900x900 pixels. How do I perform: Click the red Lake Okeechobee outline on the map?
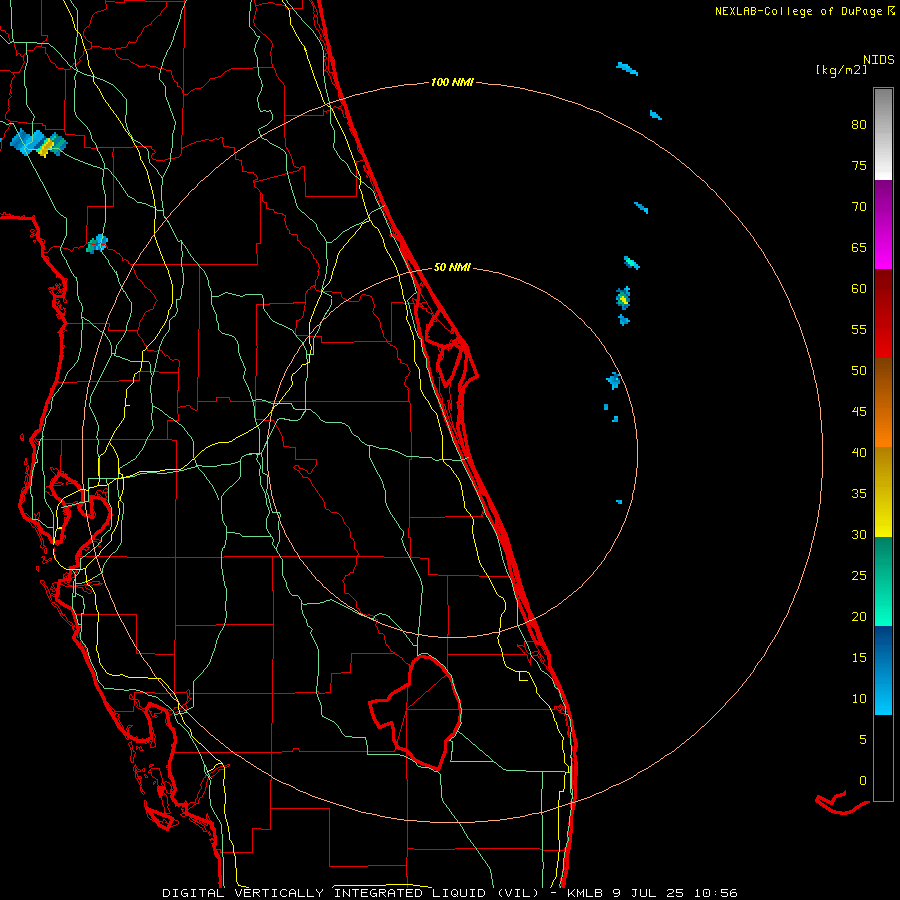pyautogui.click(x=417, y=712)
